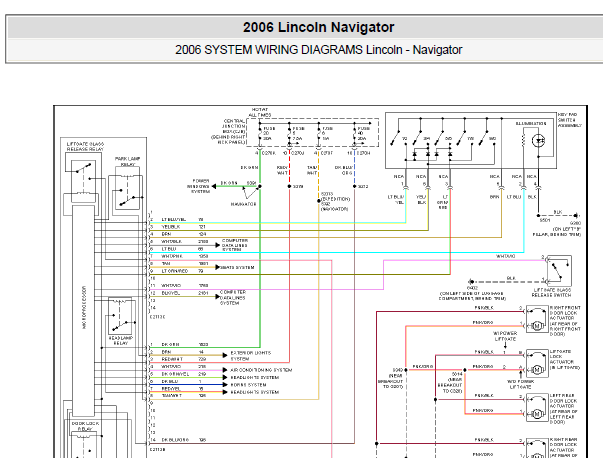Viewport: 603px width, 458px height.
Task: Click the 'DOOR LOCK RELAY' label
Action: 85,426
